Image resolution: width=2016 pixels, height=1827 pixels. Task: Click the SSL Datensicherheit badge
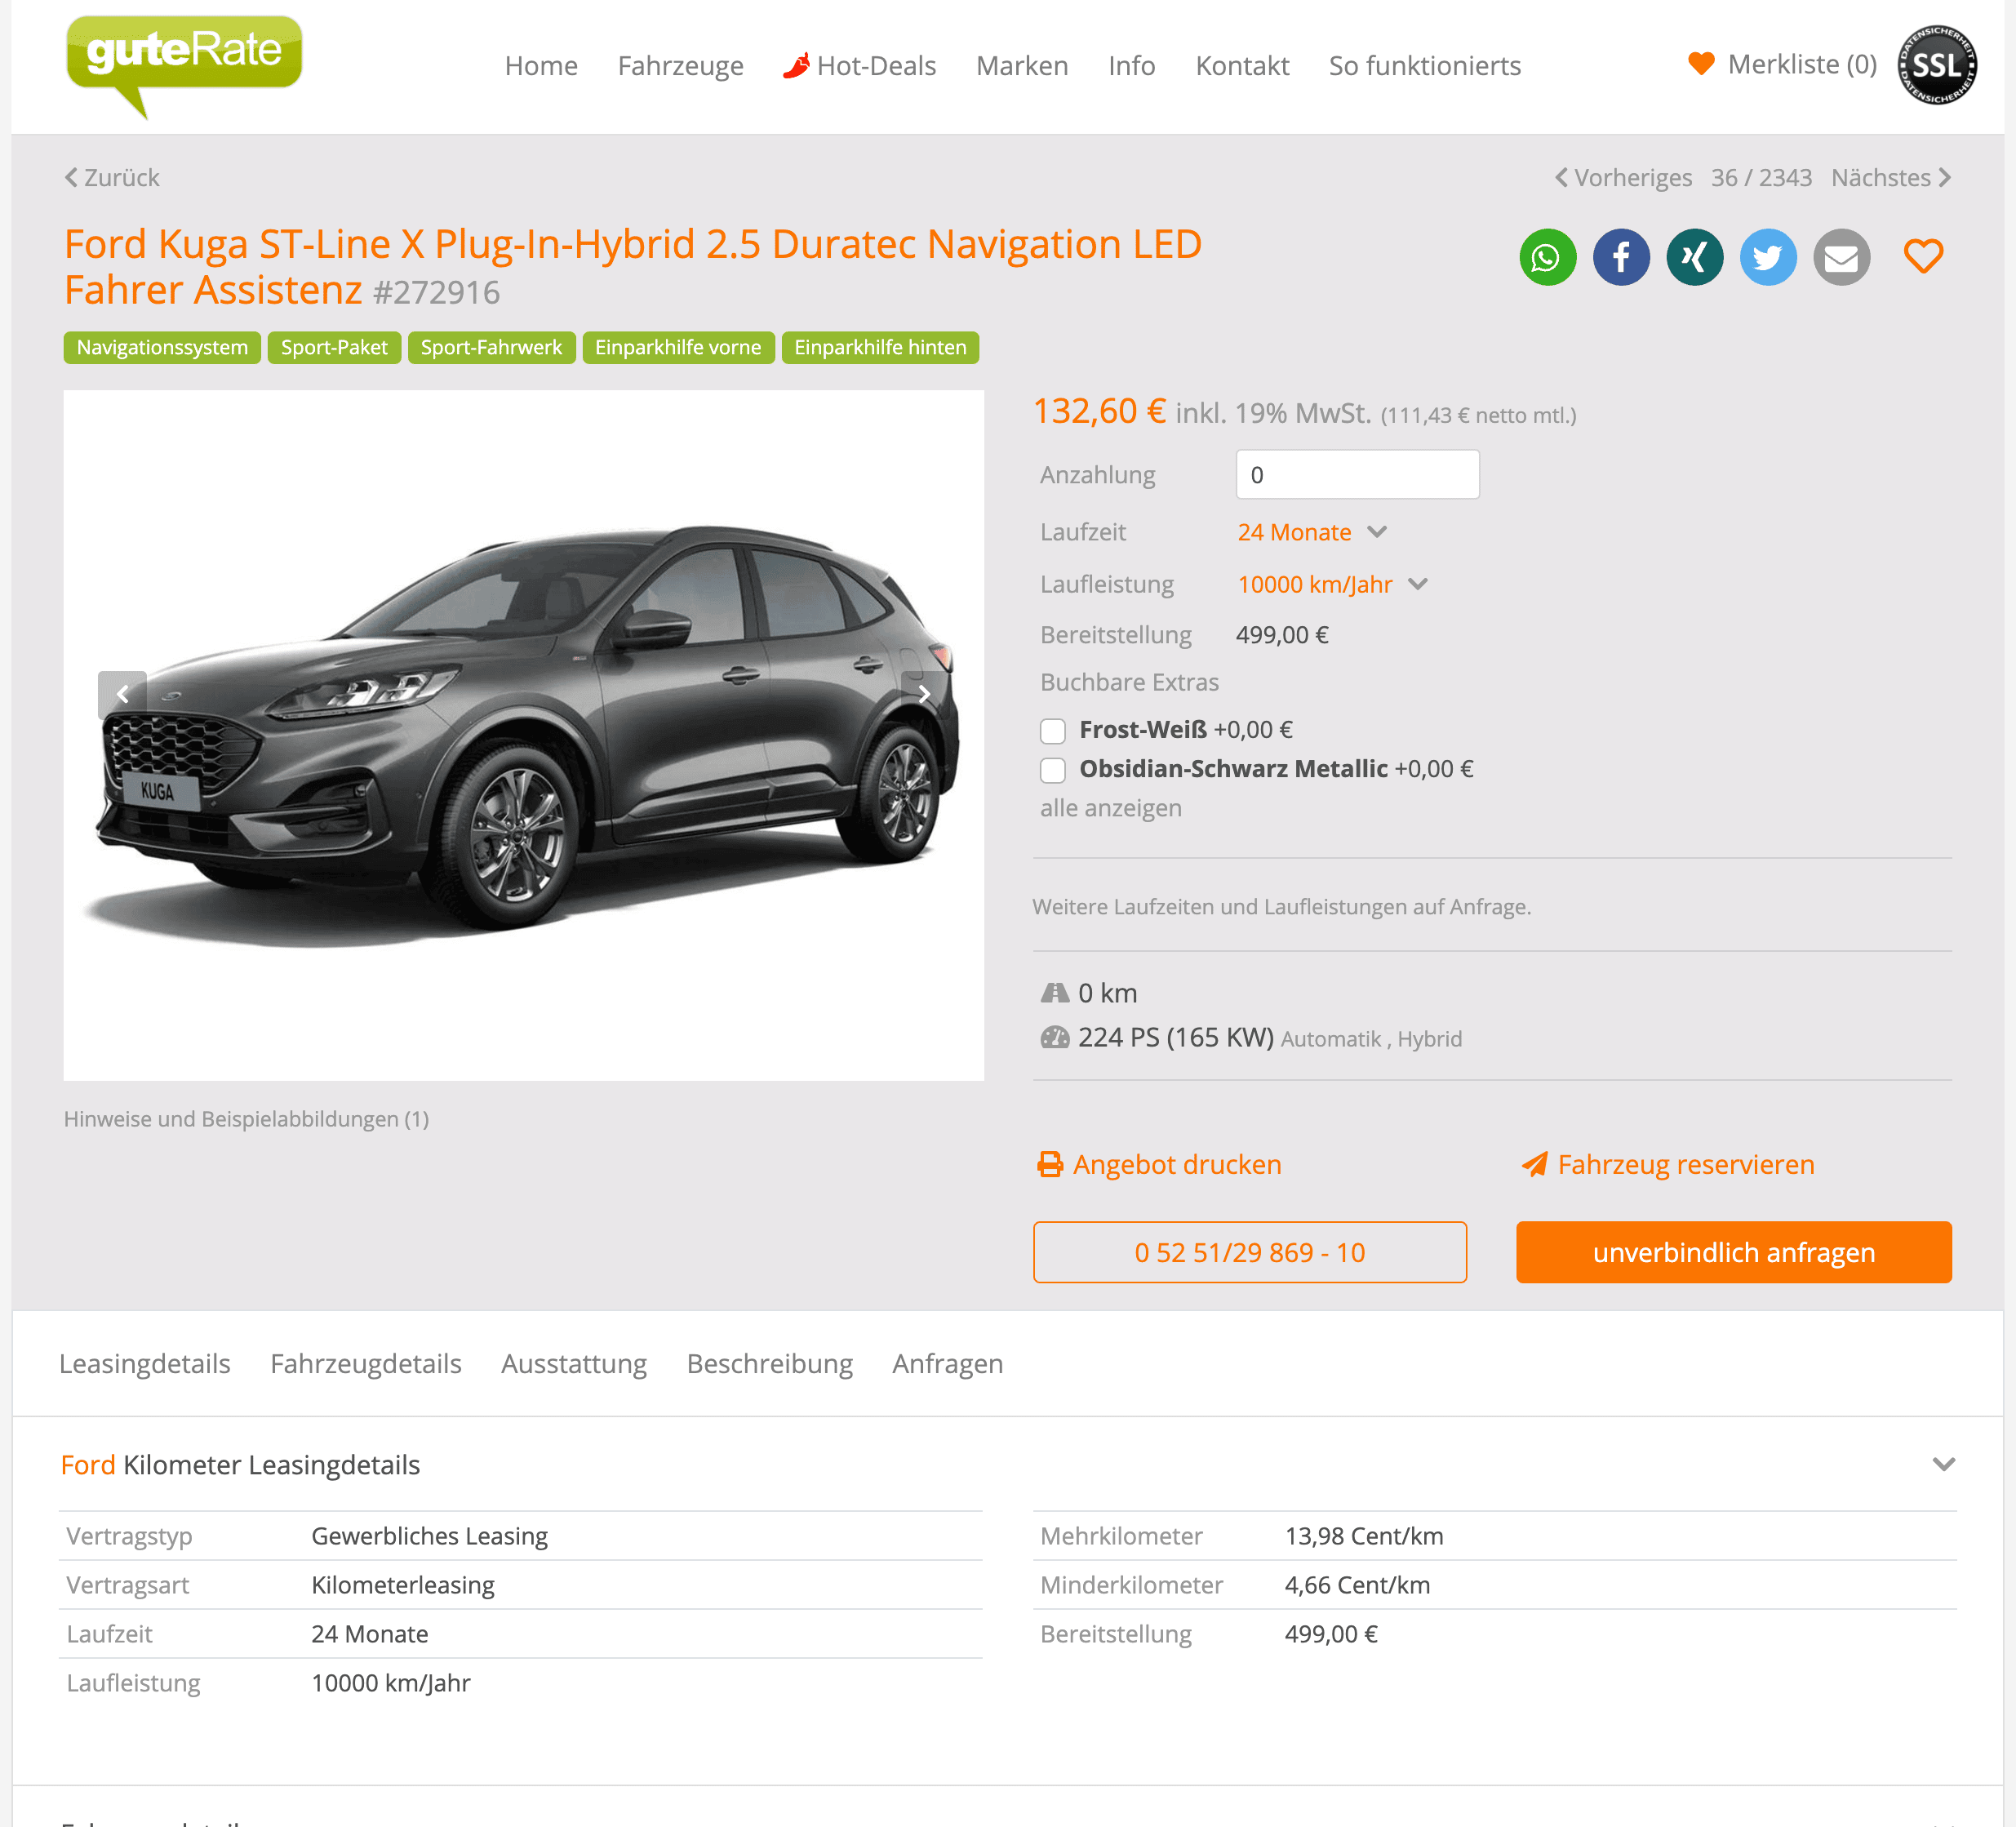click(1937, 65)
